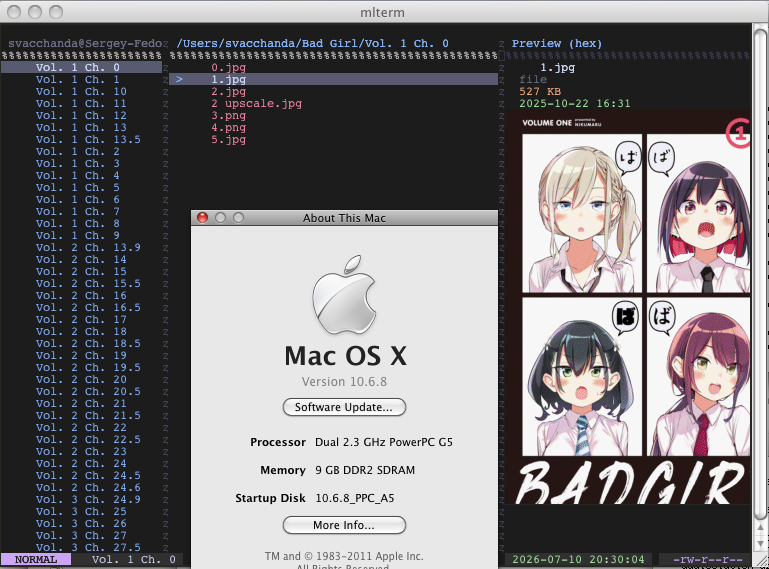Screen dimensions: 769x569
Task: Select file 5.jpg
Action: (x=229, y=139)
